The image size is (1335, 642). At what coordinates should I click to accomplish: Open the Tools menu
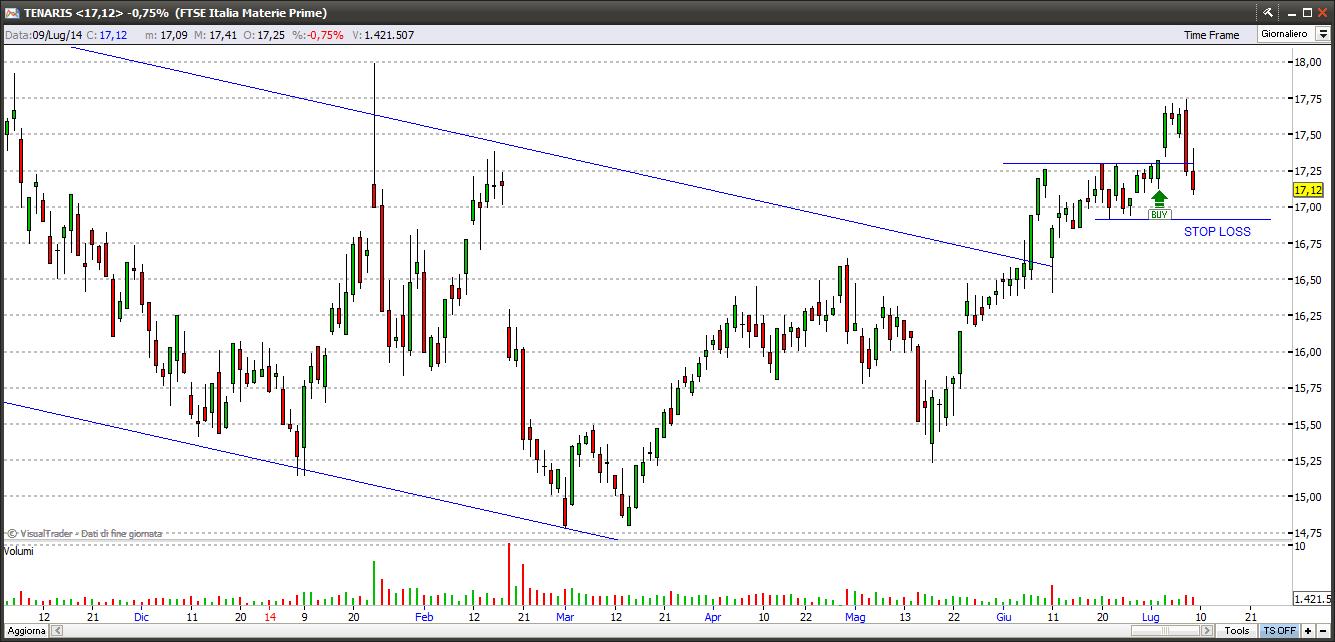click(x=1237, y=631)
